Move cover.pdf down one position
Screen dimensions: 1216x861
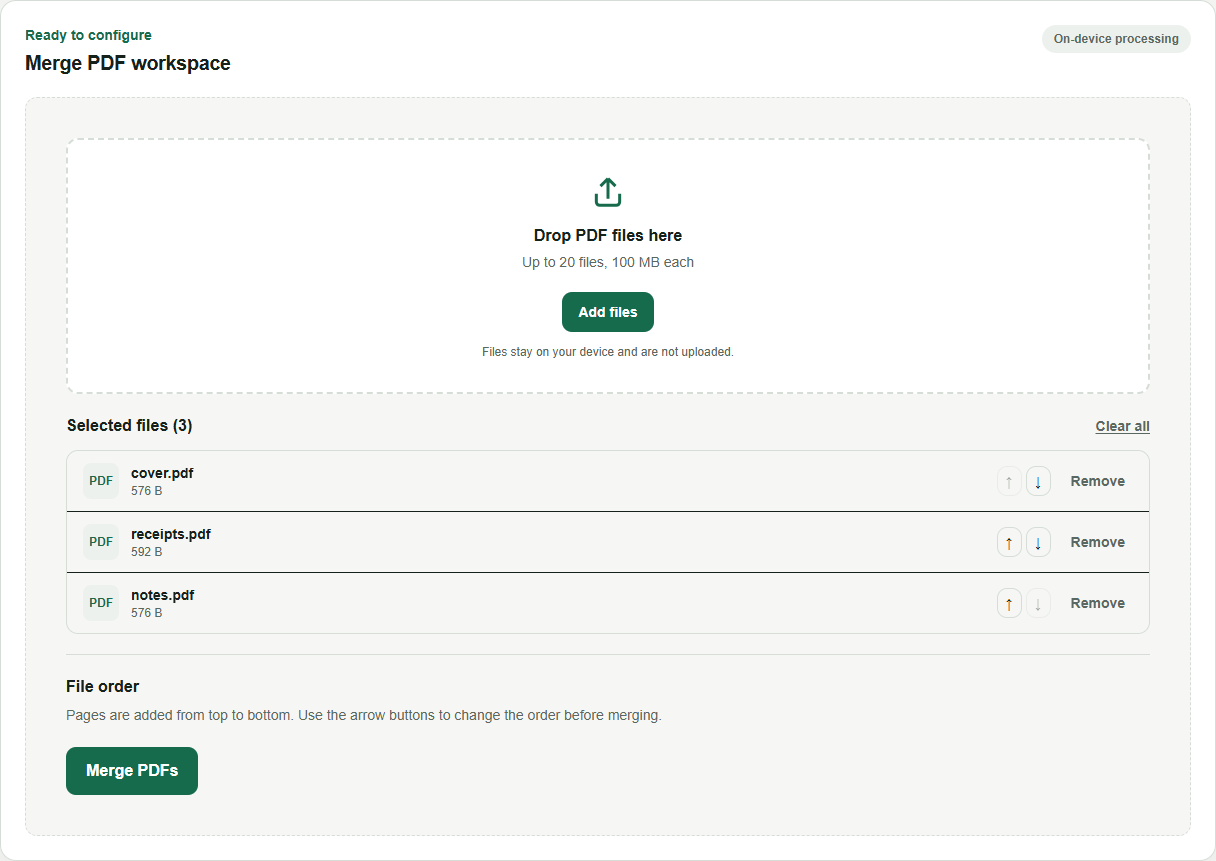coord(1038,481)
